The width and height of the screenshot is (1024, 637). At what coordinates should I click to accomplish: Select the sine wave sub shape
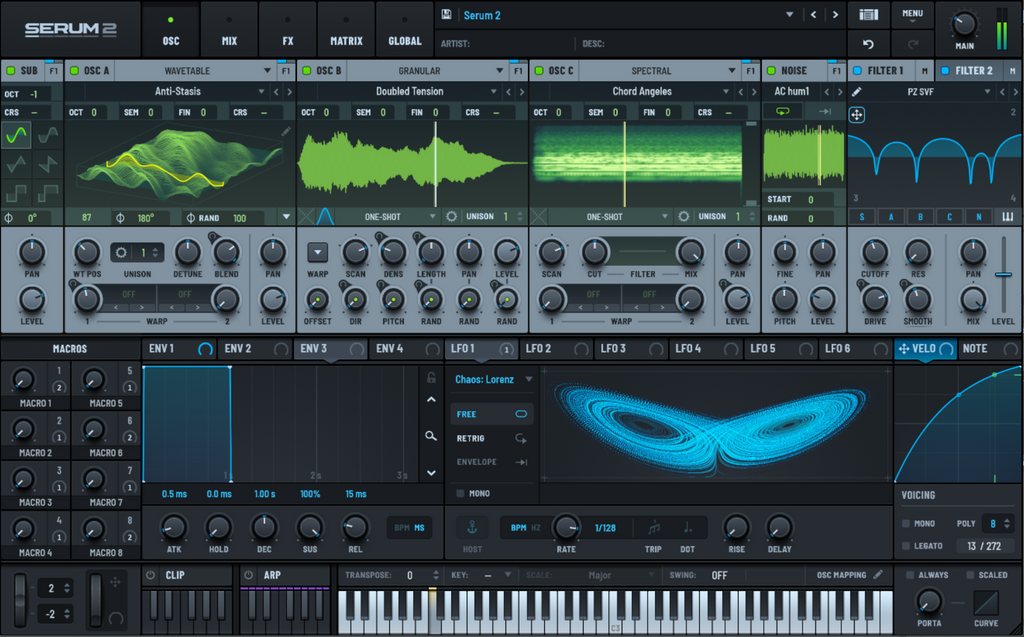pos(16,135)
